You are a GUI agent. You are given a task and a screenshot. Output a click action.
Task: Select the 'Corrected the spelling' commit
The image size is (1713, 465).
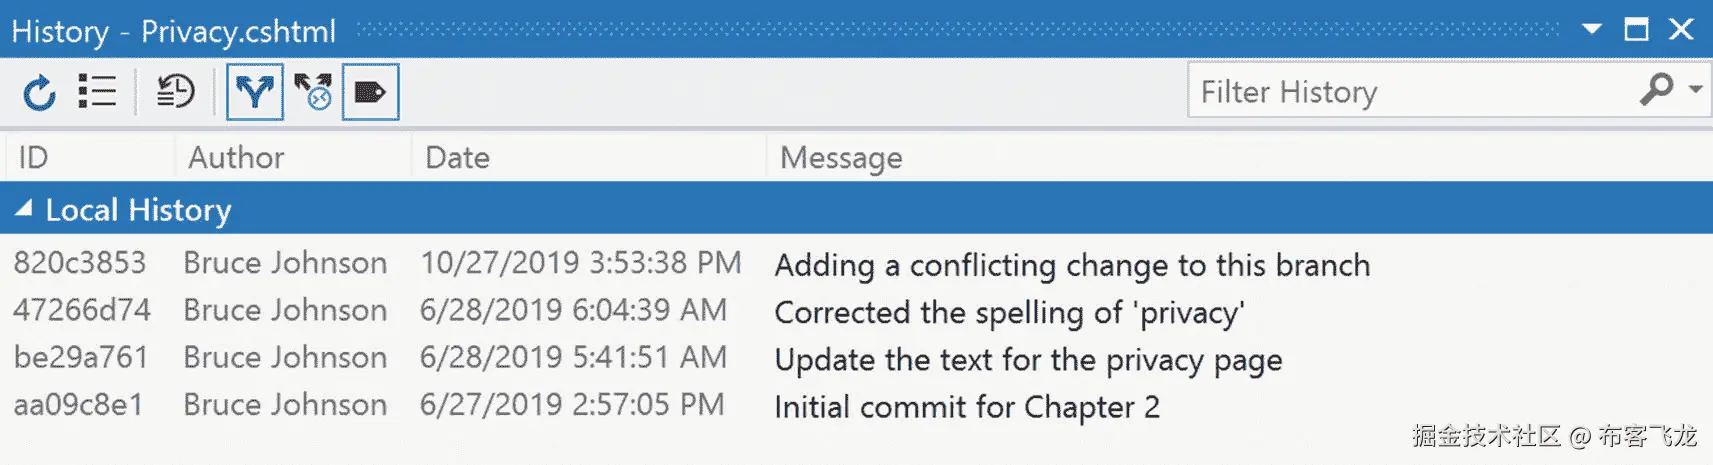[1009, 312]
